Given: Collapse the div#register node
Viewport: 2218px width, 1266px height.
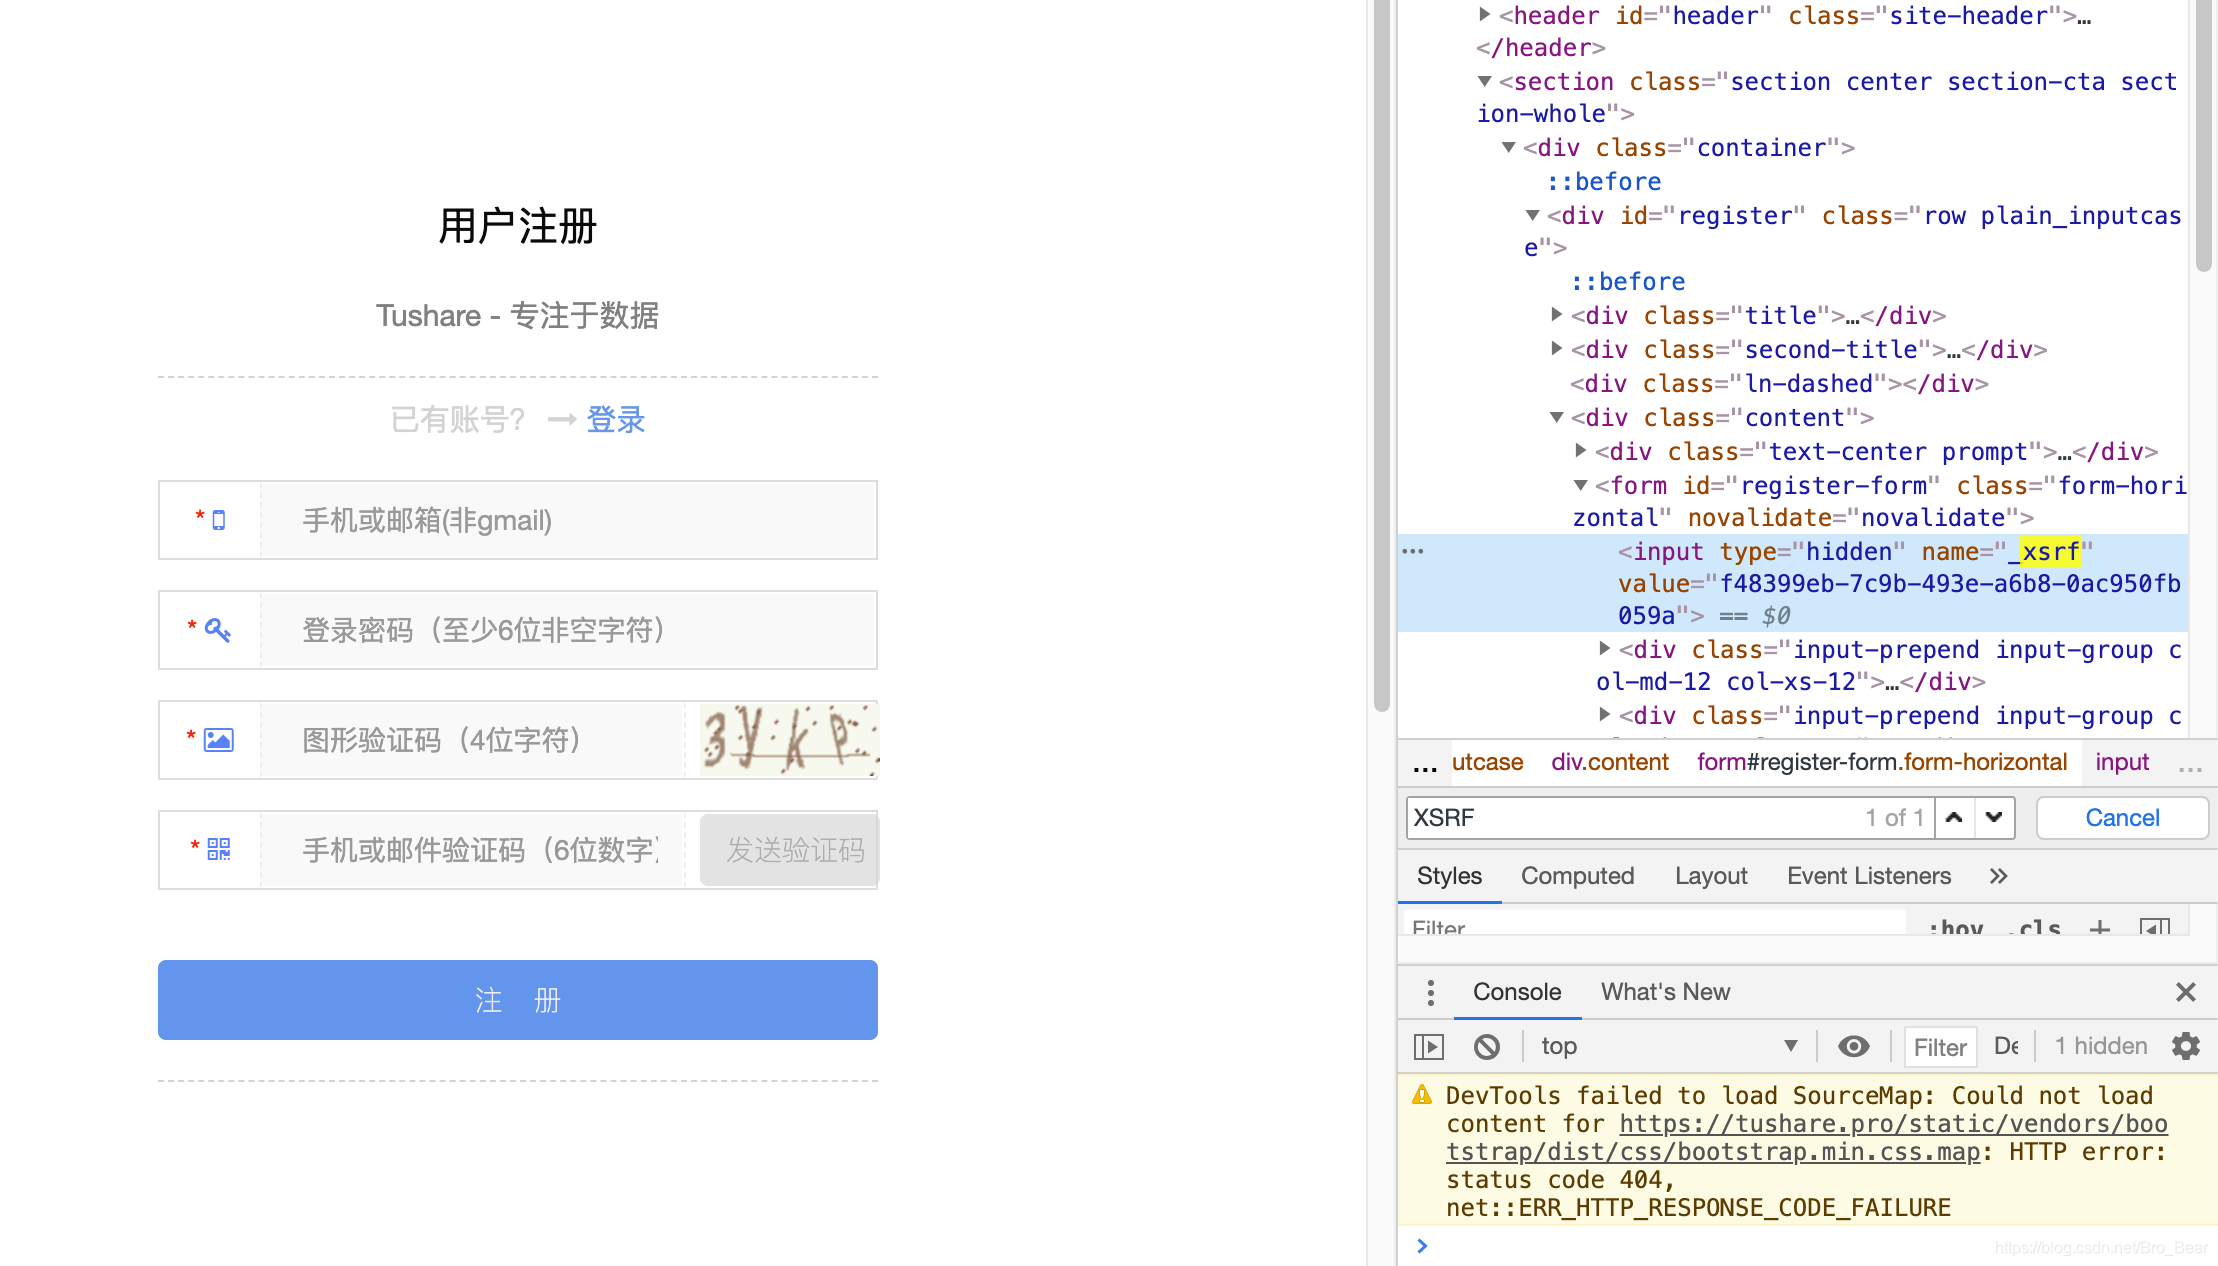Looking at the screenshot, I should pyautogui.click(x=1533, y=215).
